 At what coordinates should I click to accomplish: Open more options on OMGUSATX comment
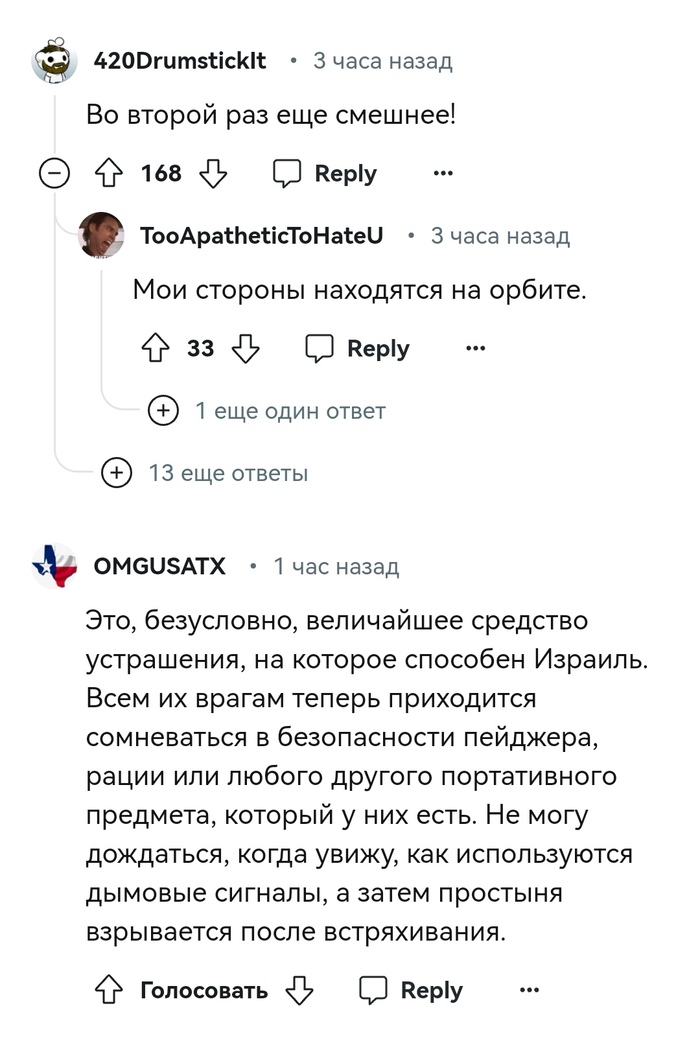529,991
